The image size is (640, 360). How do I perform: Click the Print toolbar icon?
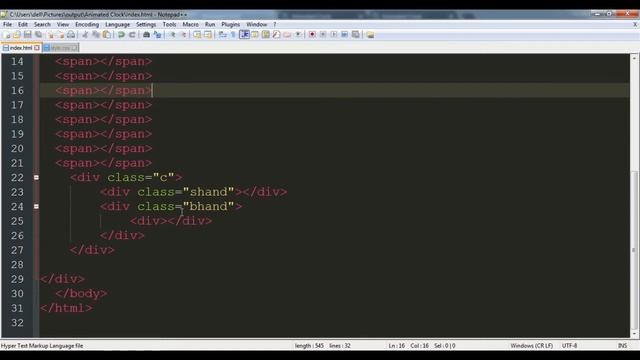pos(71,35)
